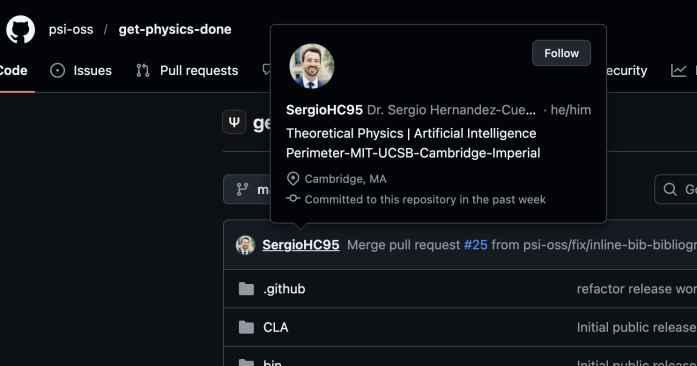Screen dimensions: 697x366
Task: Open Initial public release commit for CLA
Action: [637, 327]
